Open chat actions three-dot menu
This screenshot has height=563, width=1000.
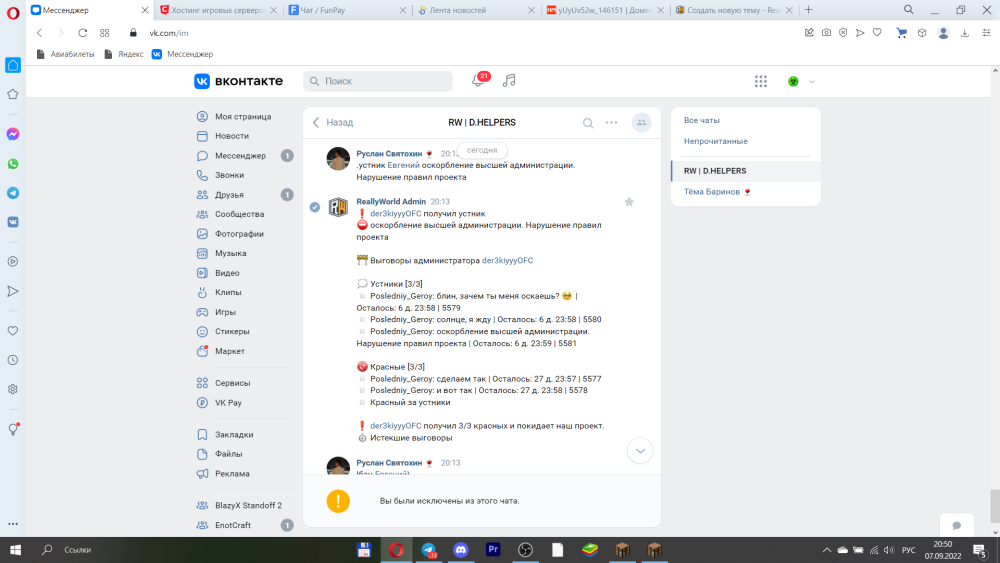pyautogui.click(x=611, y=122)
